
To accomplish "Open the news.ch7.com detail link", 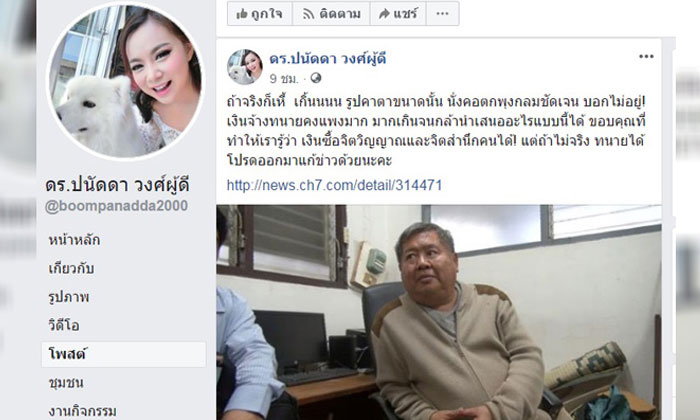I will pyautogui.click(x=334, y=185).
